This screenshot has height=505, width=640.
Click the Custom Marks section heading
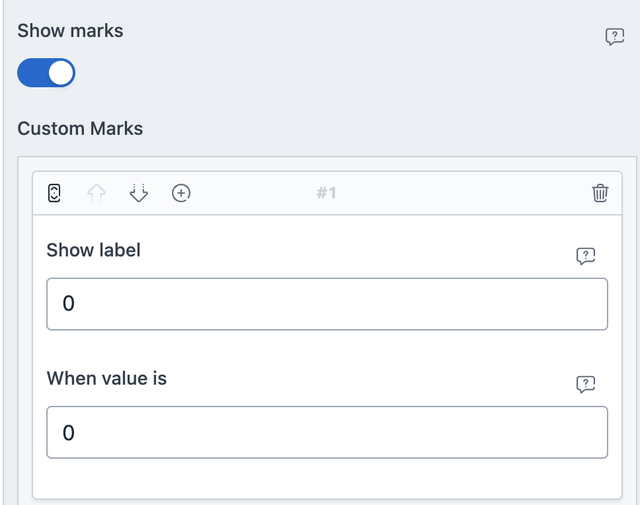tap(80, 128)
